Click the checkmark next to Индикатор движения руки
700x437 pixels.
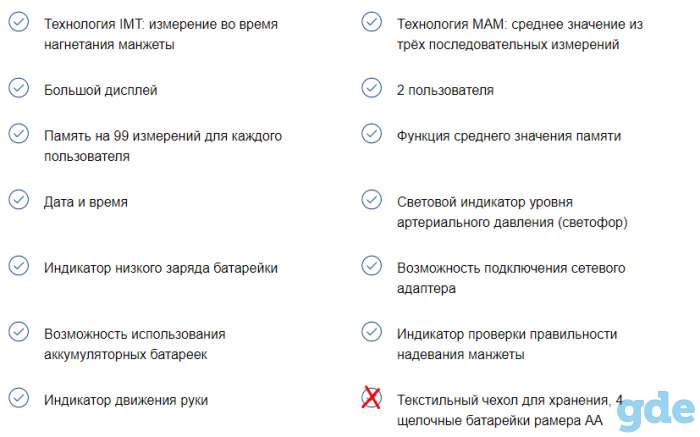19,398
